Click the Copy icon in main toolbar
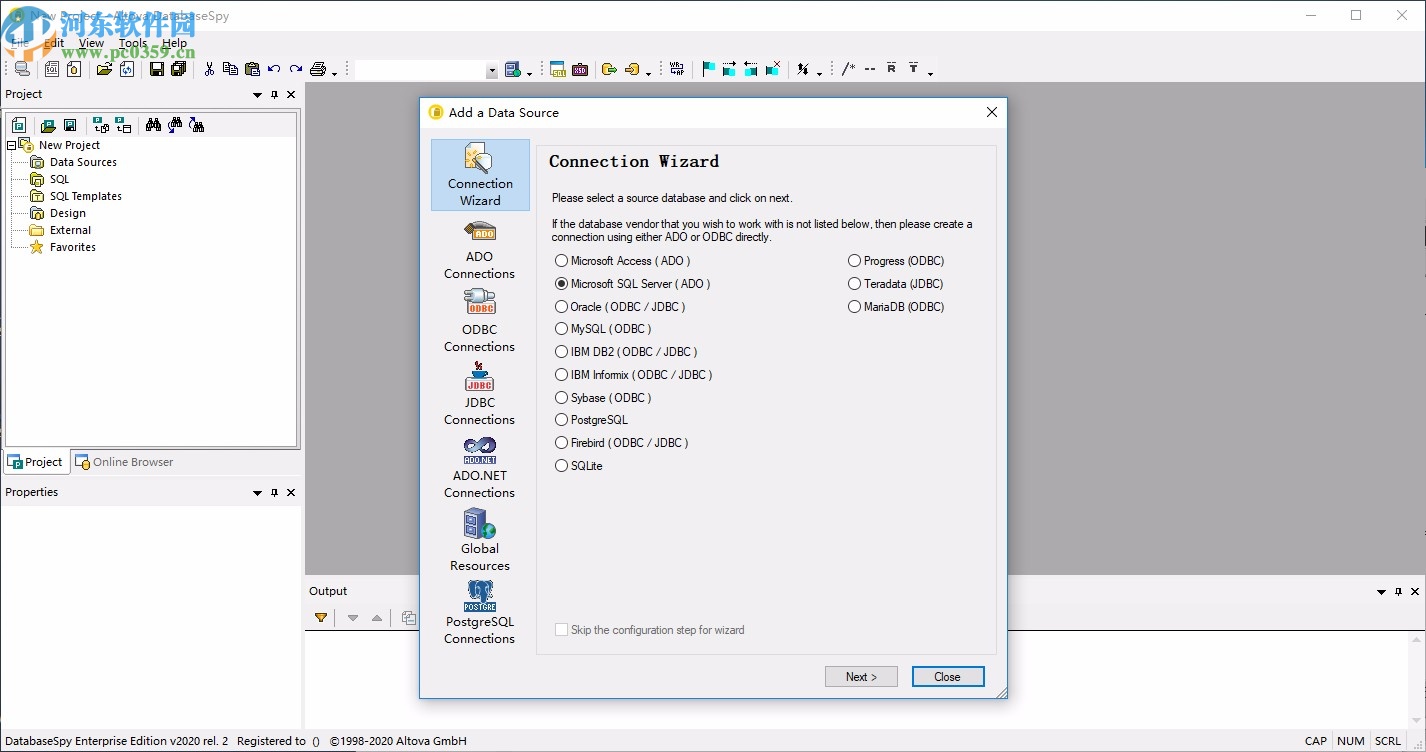 pyautogui.click(x=230, y=69)
